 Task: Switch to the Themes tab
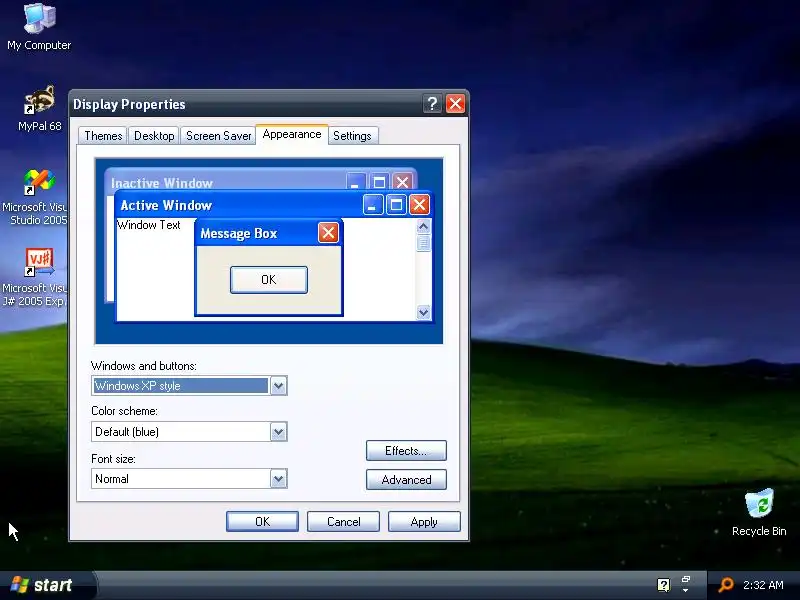[x=103, y=136]
